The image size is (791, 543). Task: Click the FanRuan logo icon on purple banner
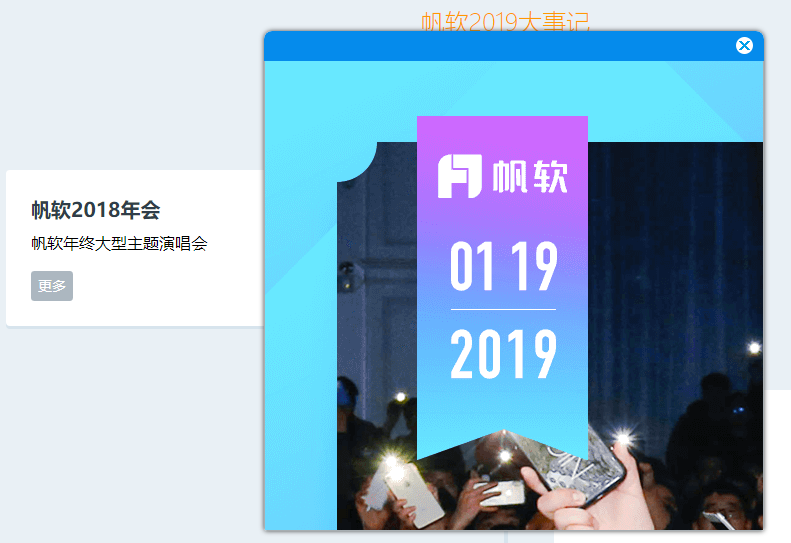point(460,176)
